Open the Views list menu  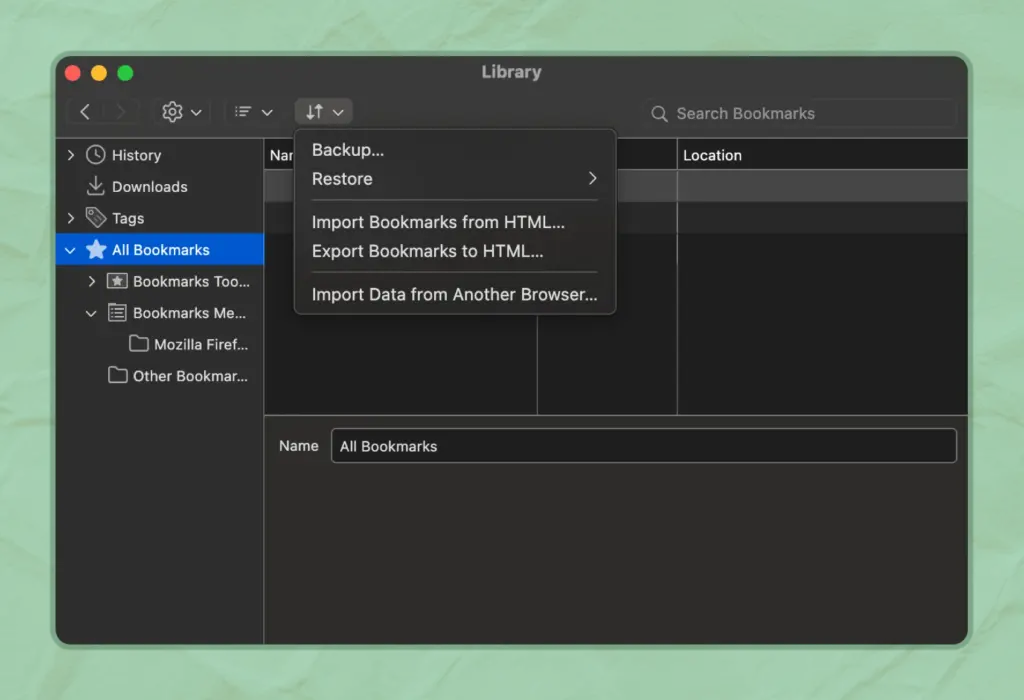253,112
